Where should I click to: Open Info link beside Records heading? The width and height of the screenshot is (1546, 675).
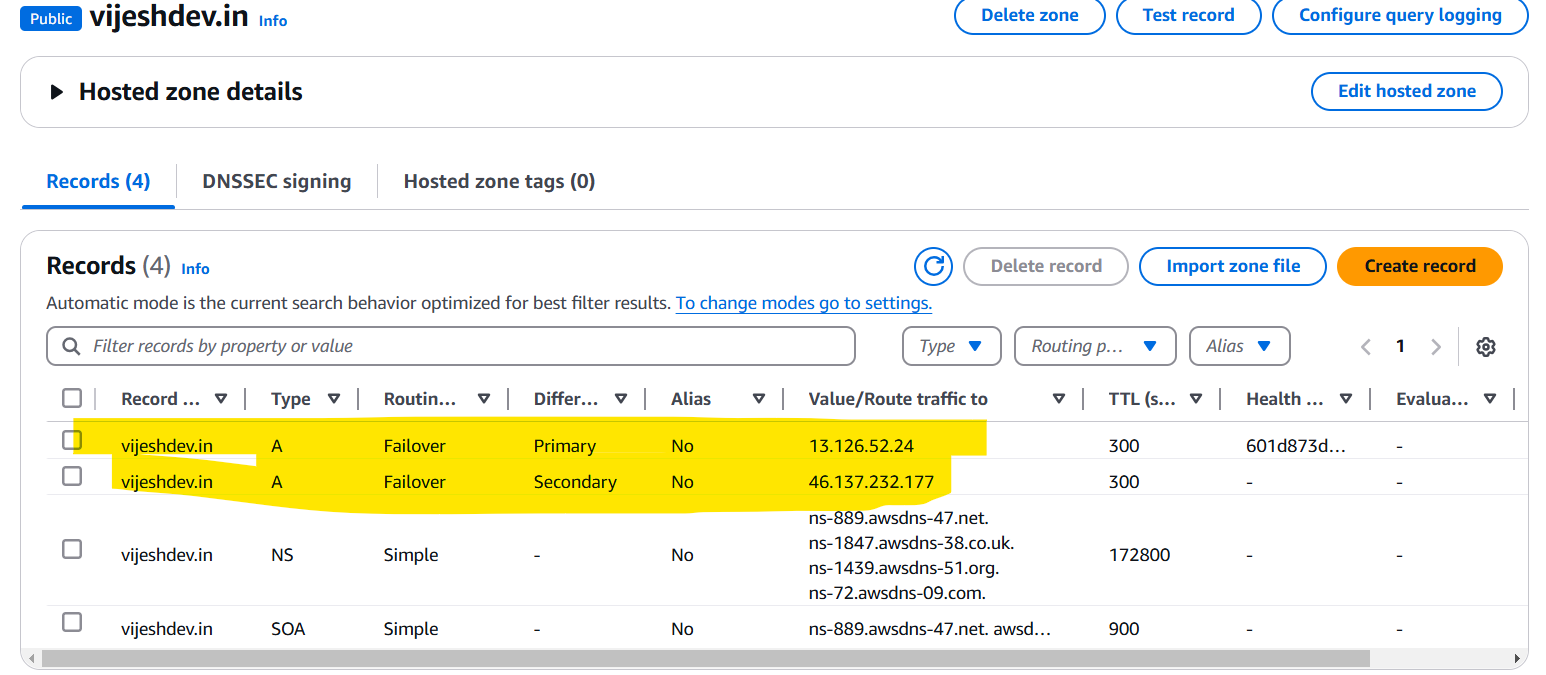[x=195, y=268]
